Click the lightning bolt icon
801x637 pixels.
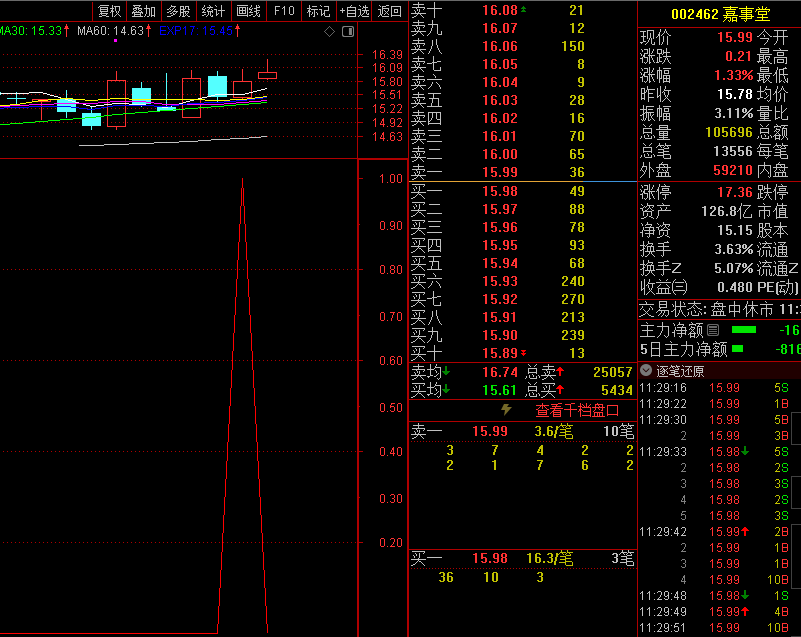(506, 410)
